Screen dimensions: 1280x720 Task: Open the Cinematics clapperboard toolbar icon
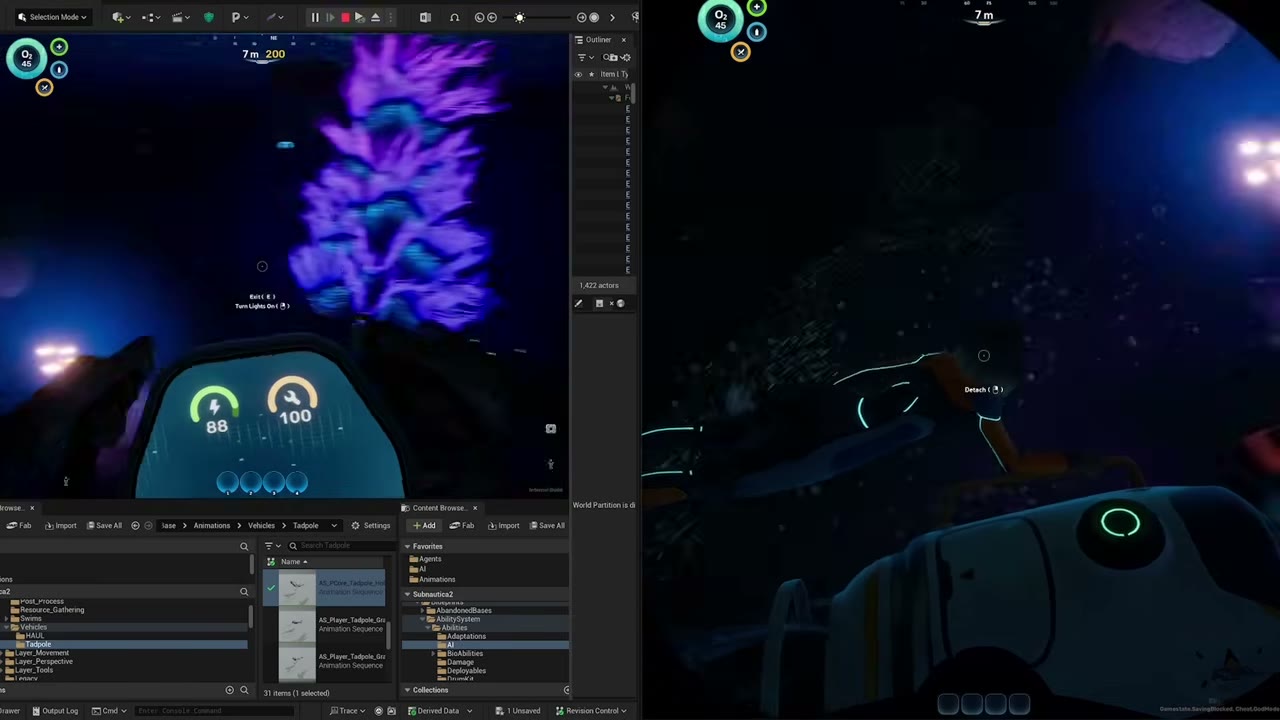point(177,17)
